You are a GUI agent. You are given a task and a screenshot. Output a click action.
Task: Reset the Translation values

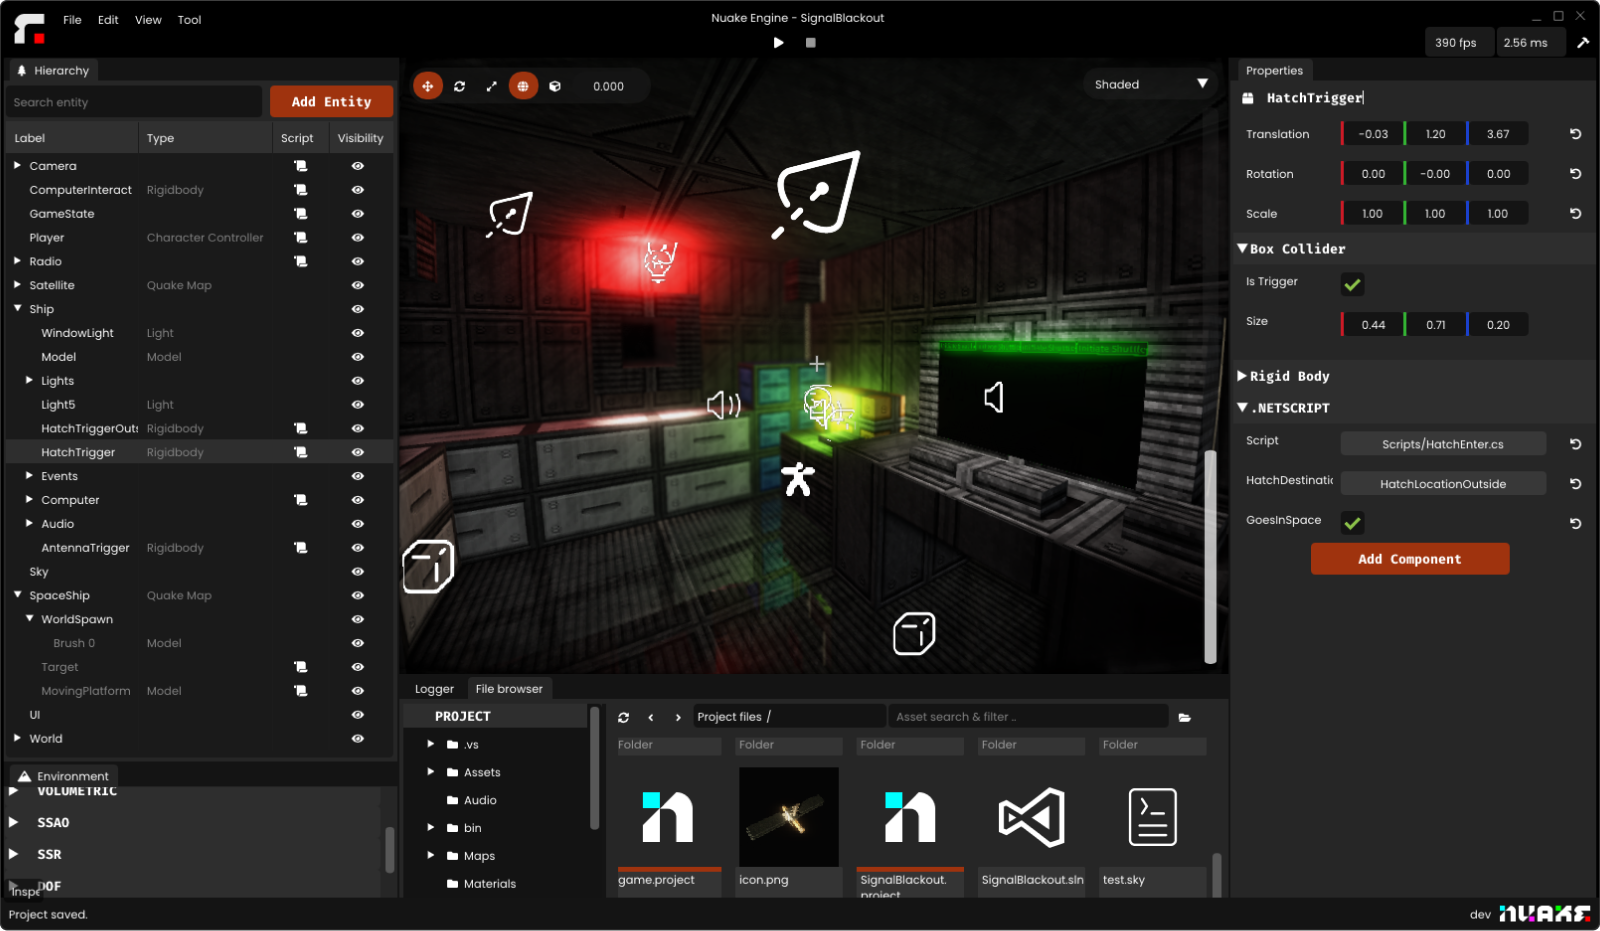[1575, 134]
